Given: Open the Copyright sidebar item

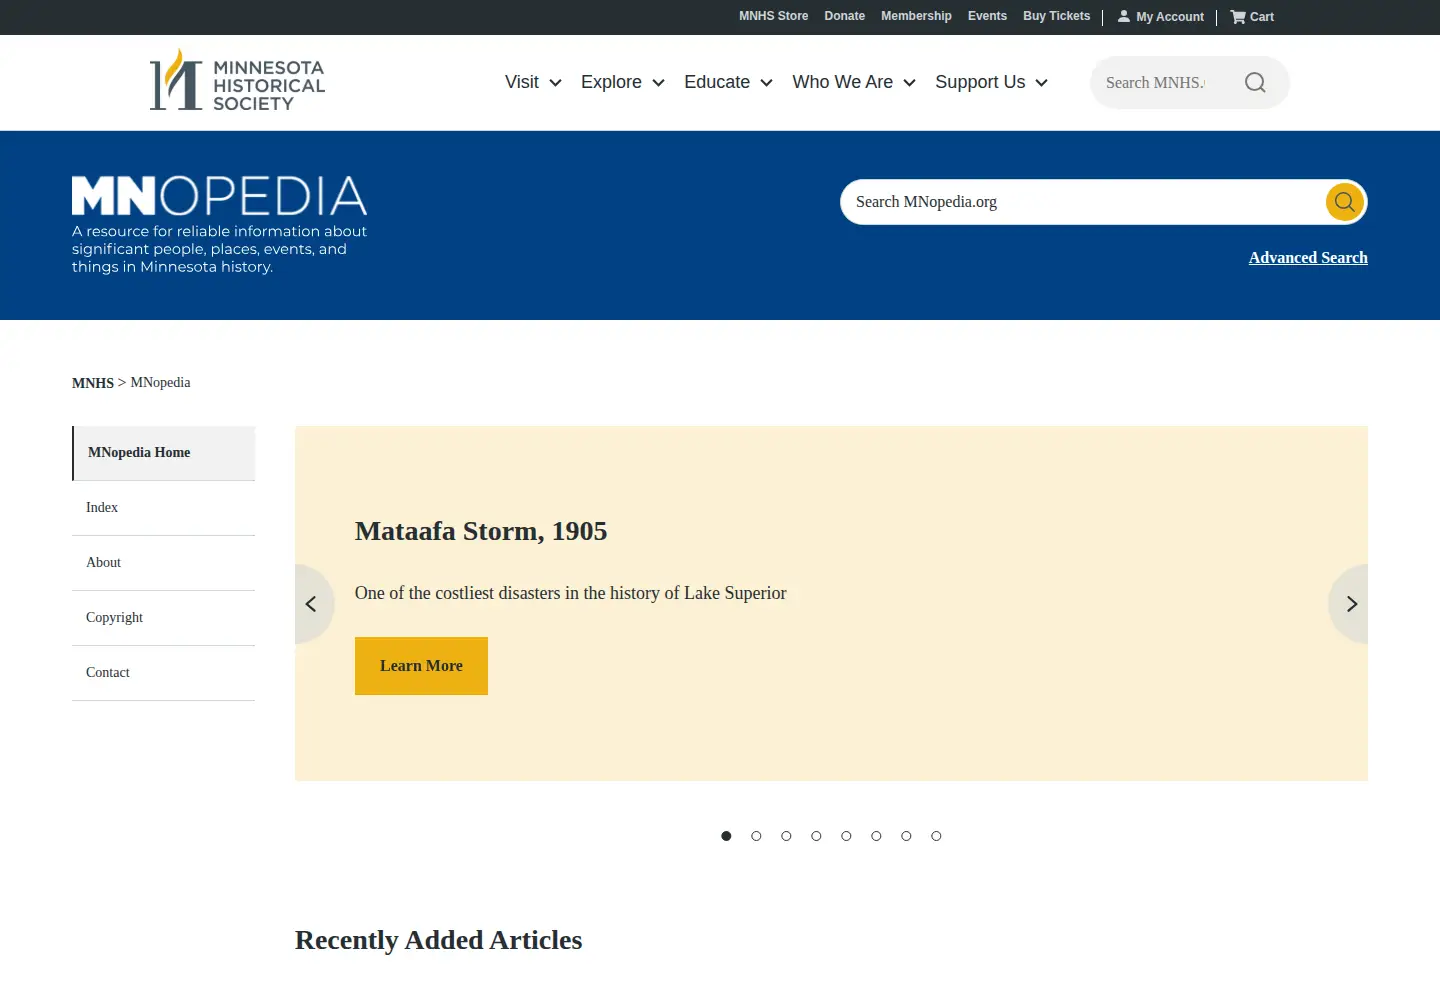Looking at the screenshot, I should (164, 618).
